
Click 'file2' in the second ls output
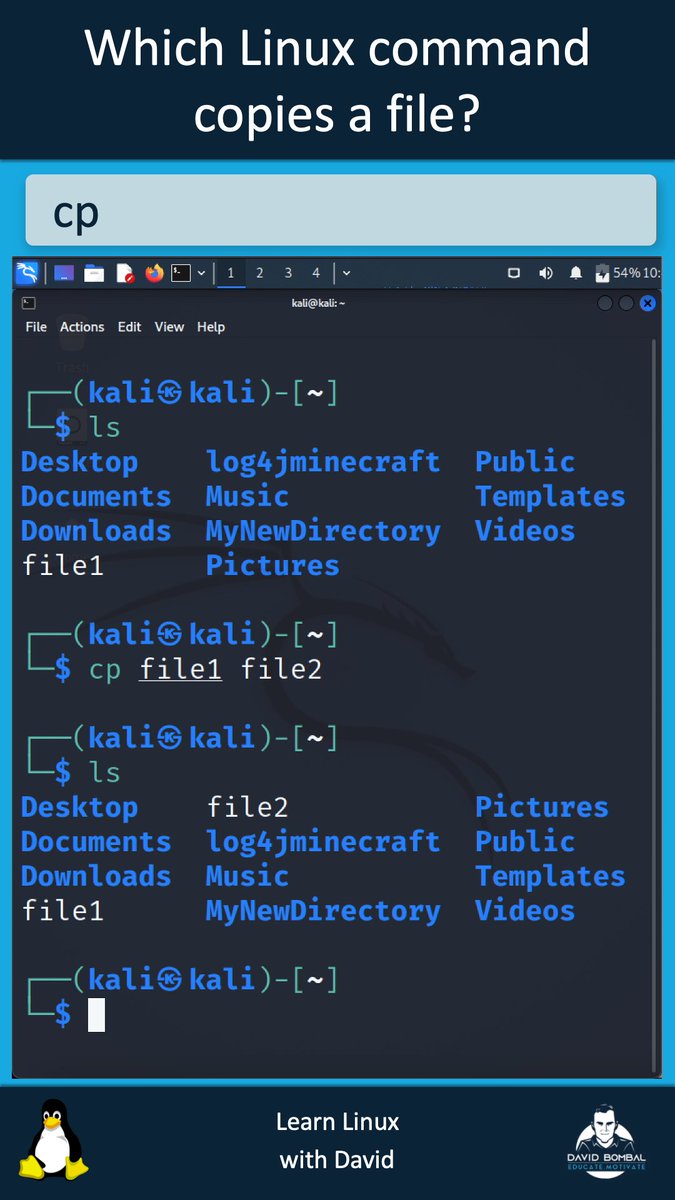[247, 807]
